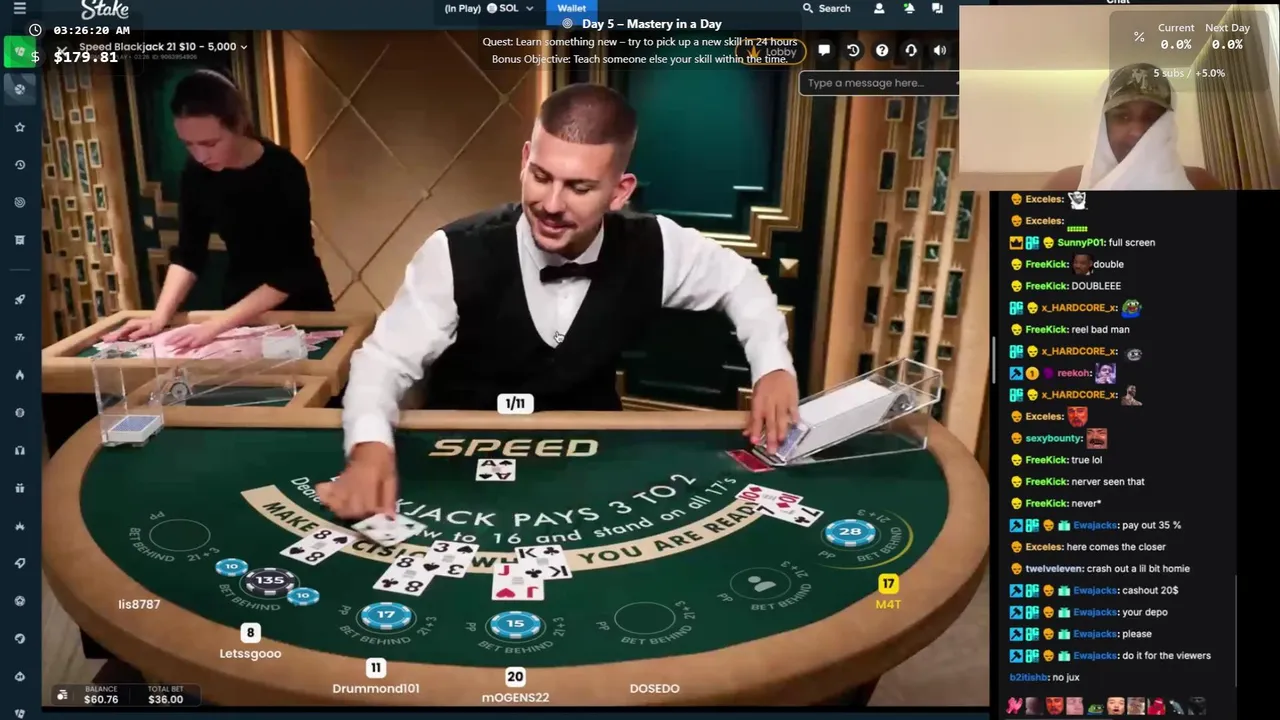Image resolution: width=1280 pixels, height=720 pixels.
Task: Open the Search in the top bar
Action: (826, 8)
